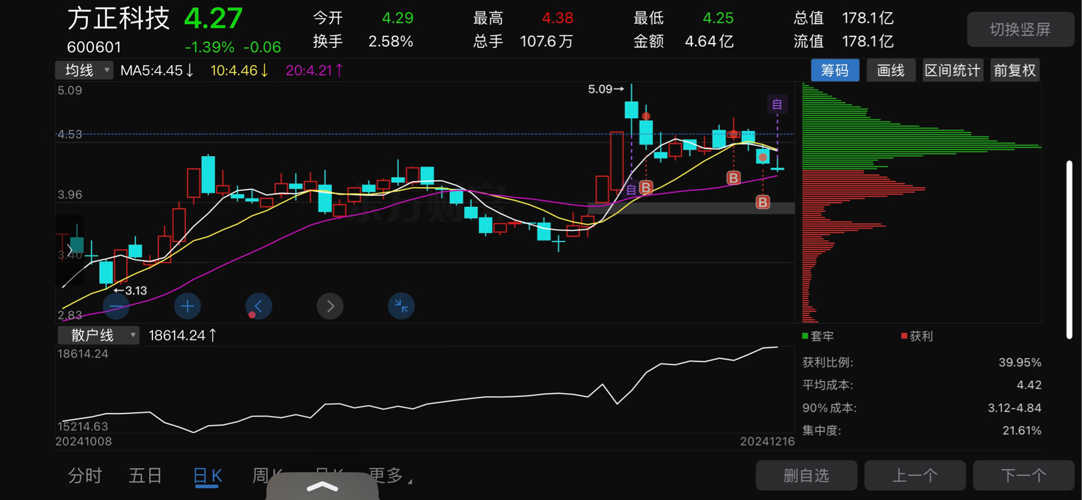
Task: Tap the 流值 float value 178.1亿
Action: click(868, 41)
